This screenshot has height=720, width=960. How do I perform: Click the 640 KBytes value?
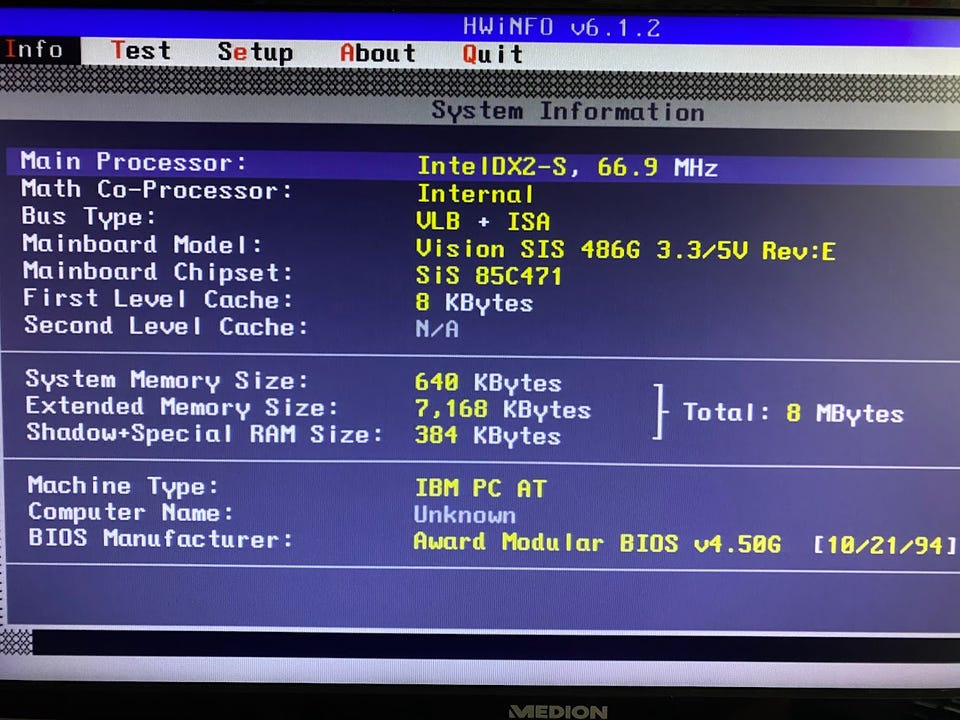coord(488,383)
